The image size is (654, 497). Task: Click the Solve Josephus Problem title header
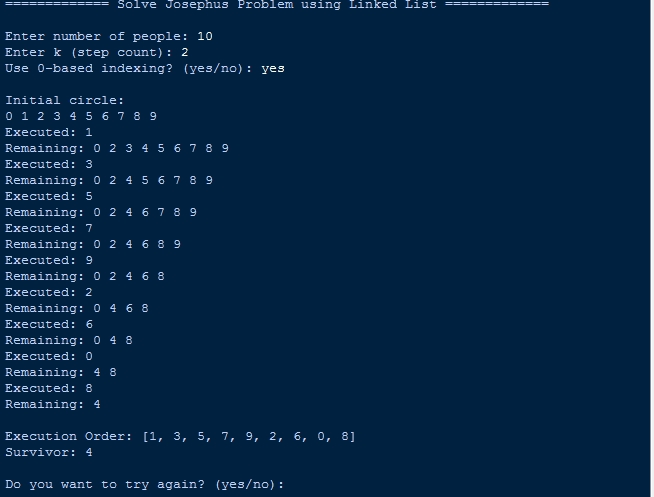(x=276, y=5)
